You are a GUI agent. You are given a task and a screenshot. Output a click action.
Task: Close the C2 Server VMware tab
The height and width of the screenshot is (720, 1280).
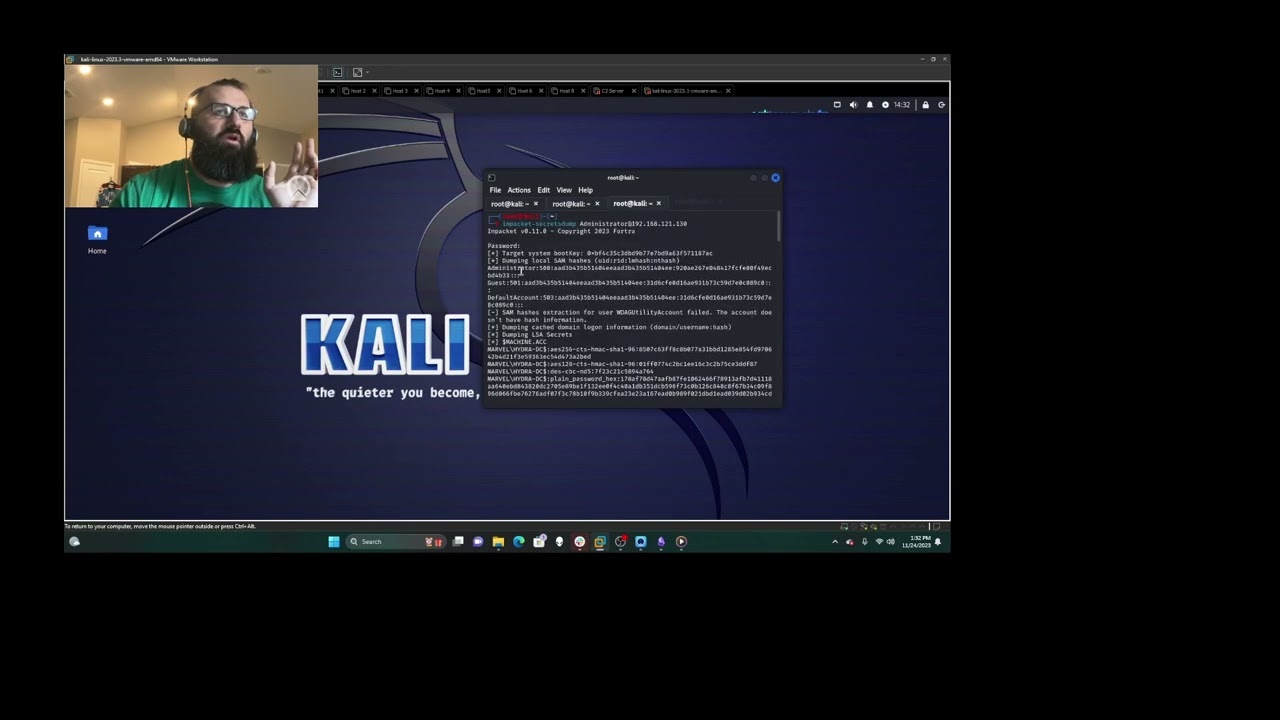[634, 91]
